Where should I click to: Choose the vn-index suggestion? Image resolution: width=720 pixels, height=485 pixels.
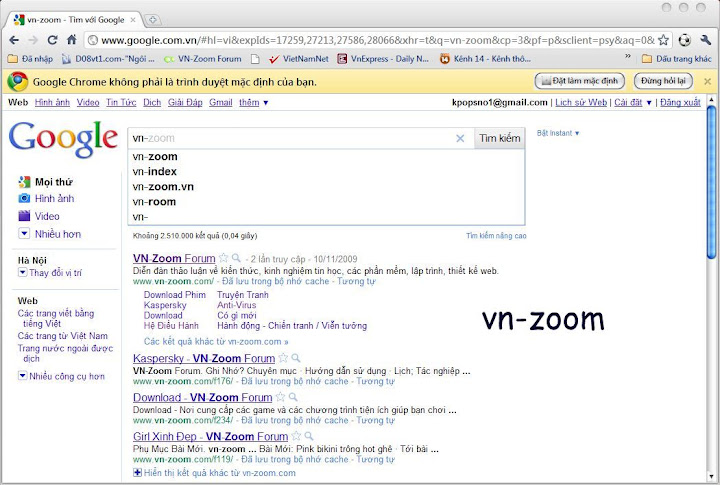[x=326, y=172]
